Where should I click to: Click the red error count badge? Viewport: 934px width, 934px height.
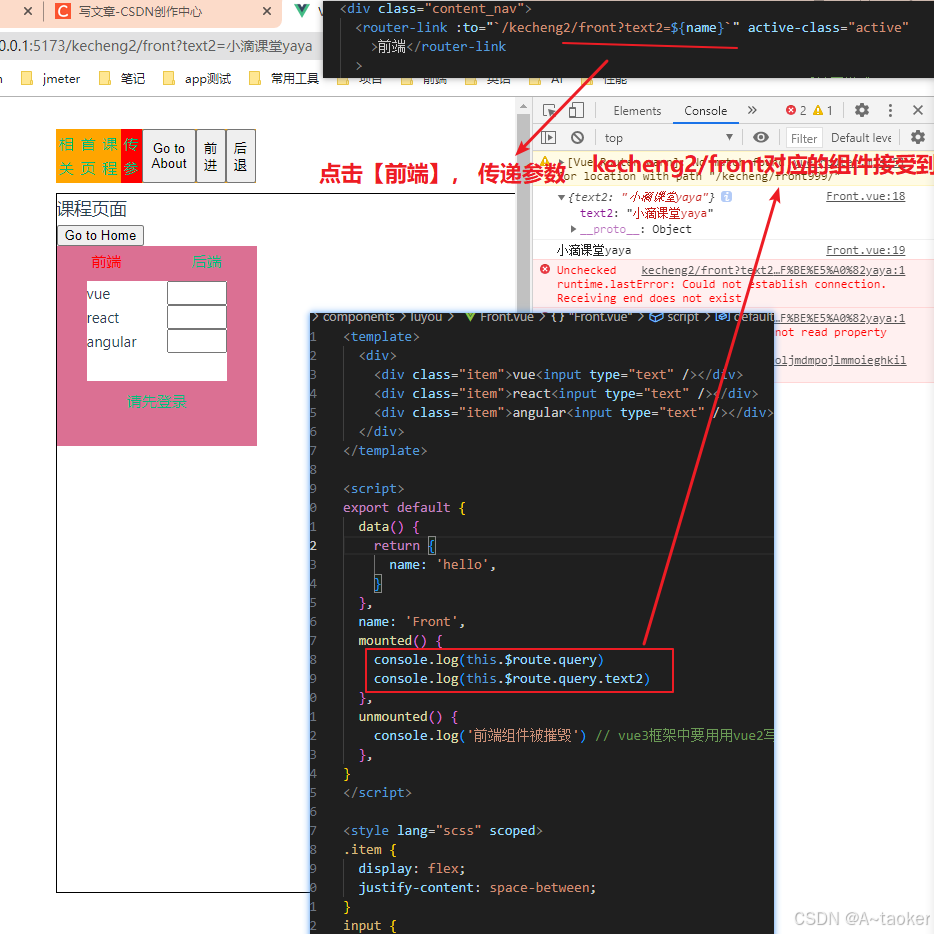tap(796, 110)
